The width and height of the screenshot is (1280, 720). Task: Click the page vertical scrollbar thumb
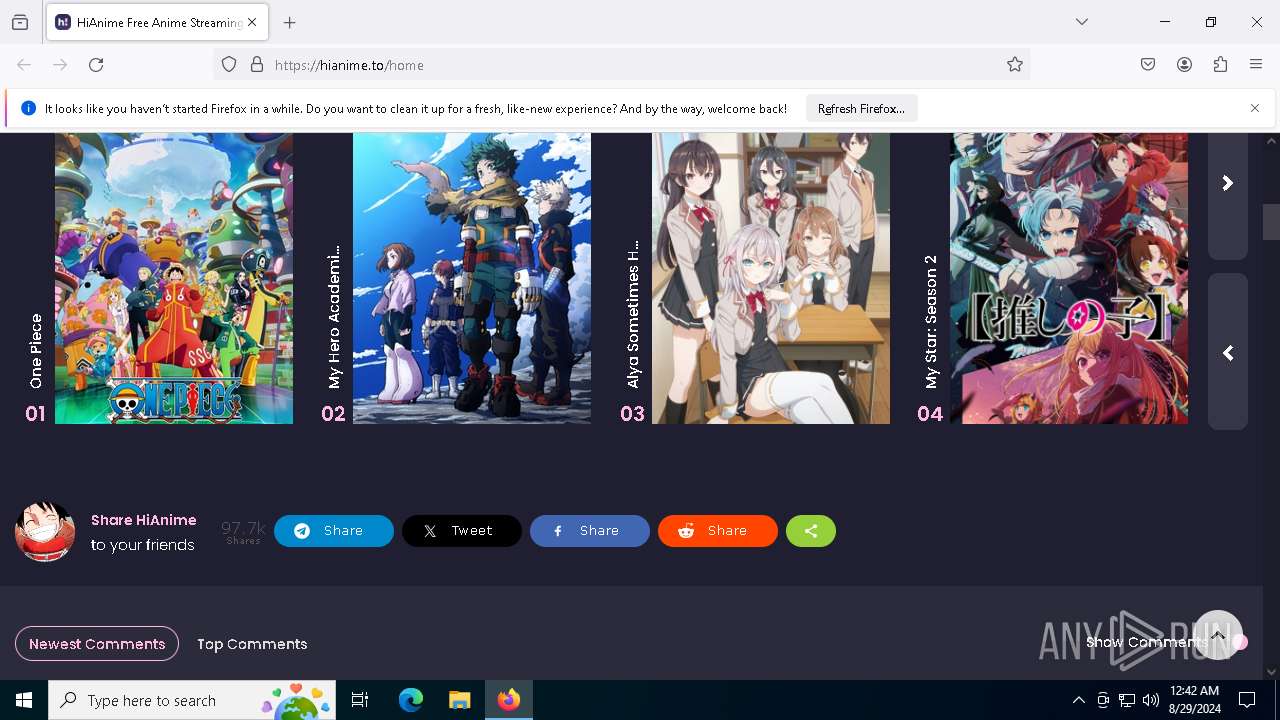(1271, 222)
